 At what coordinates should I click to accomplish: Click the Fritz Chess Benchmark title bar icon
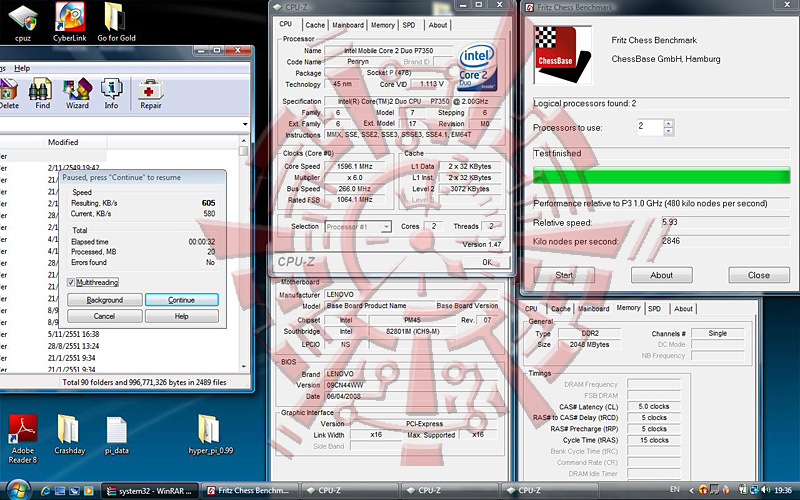(529, 7)
